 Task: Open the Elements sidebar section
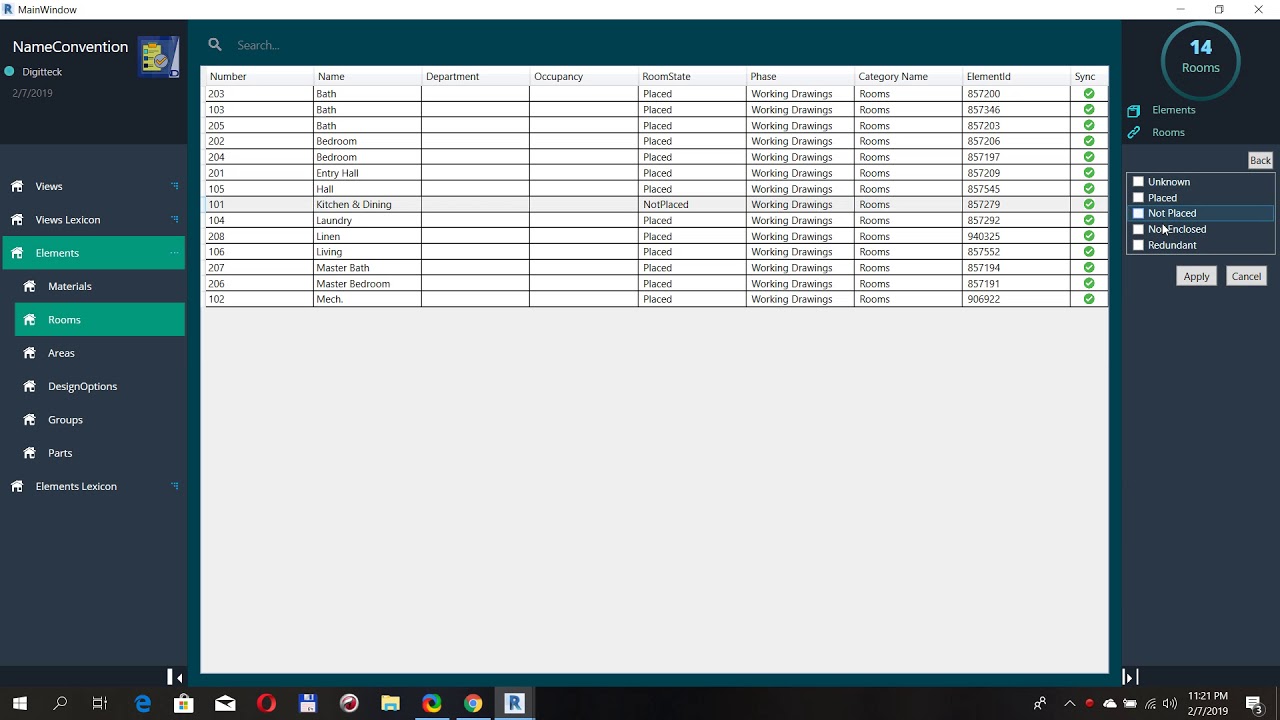point(93,253)
